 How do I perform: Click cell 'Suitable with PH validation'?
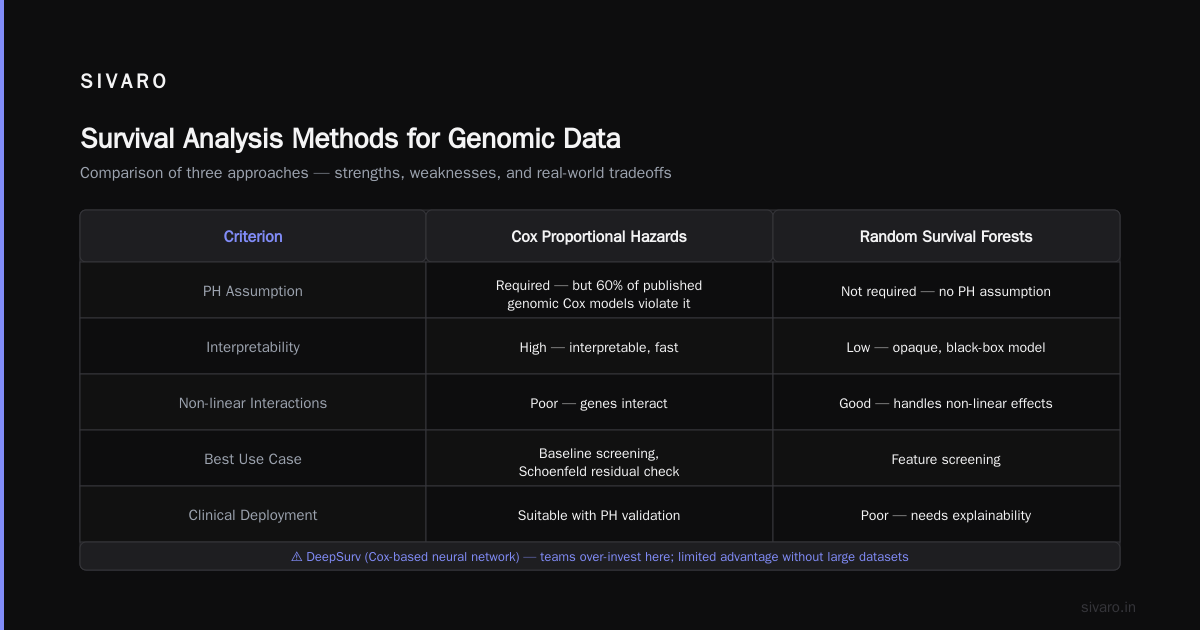(599, 515)
